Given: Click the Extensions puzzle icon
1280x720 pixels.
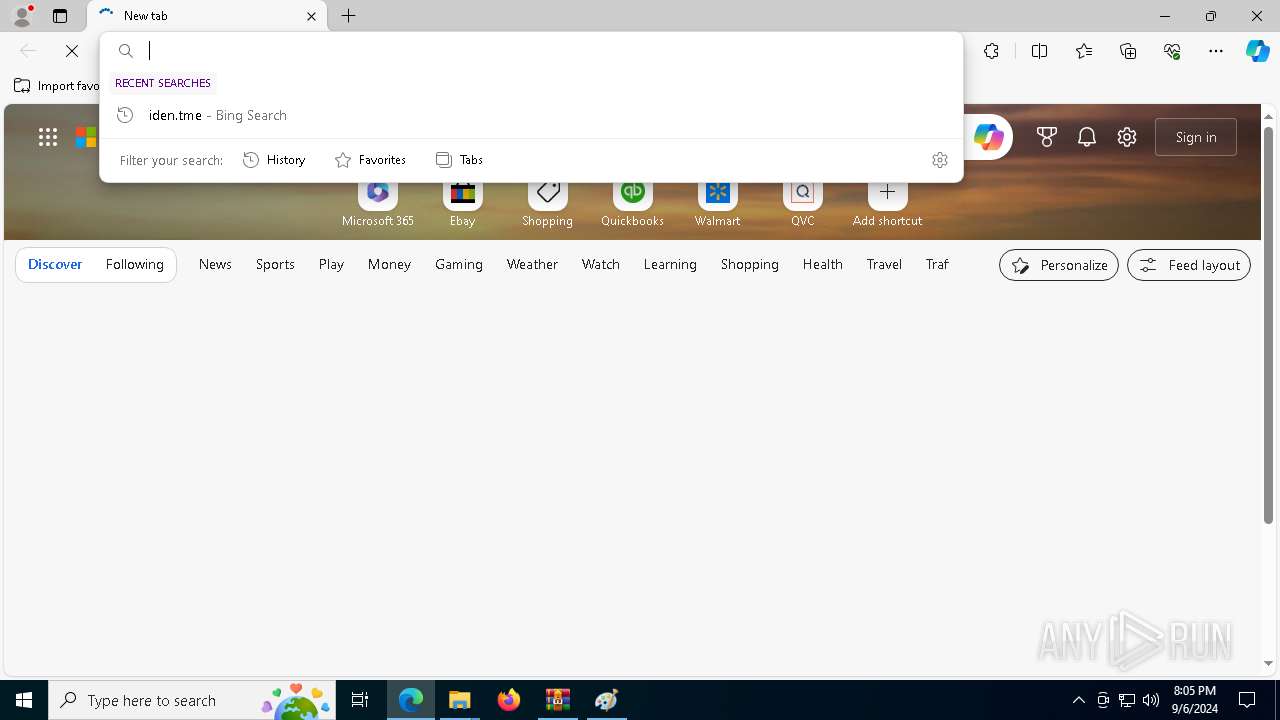Looking at the screenshot, I should [991, 51].
